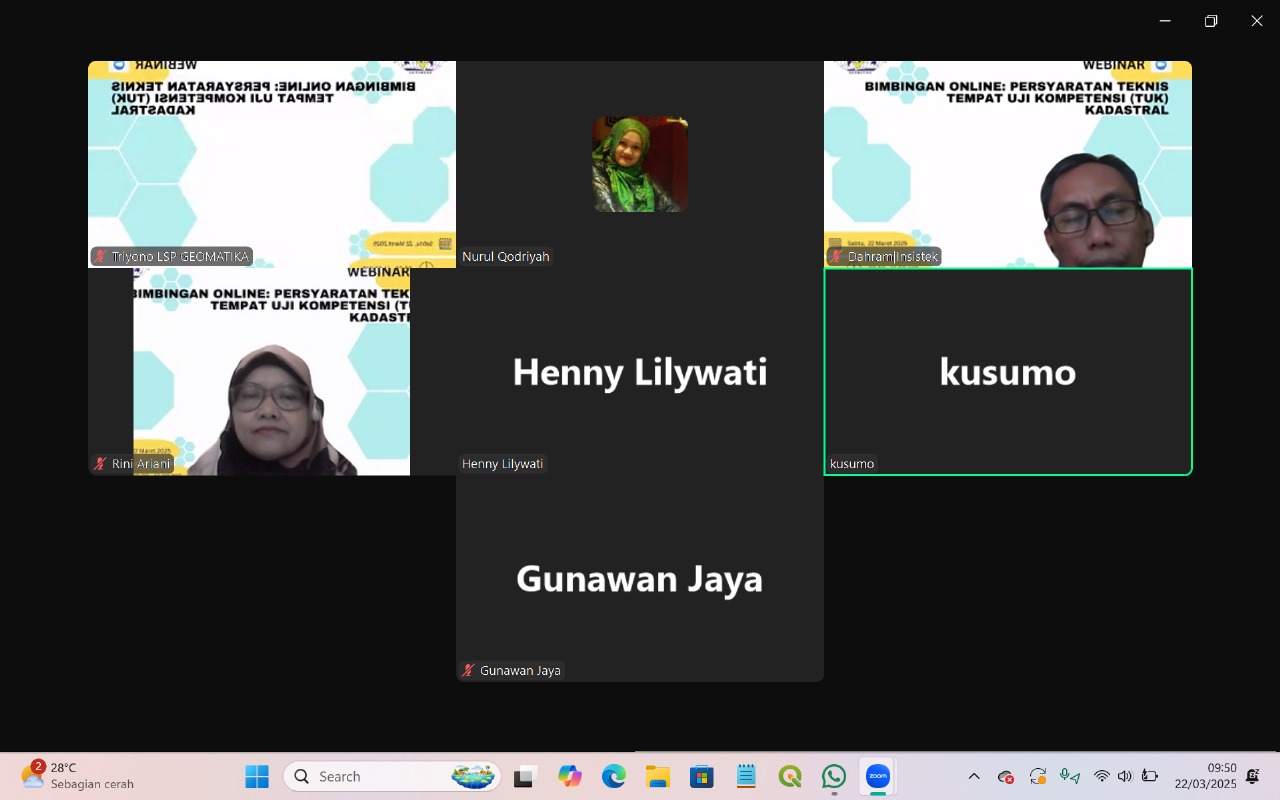
Task: Select the Gunawan Jaya participant tile
Action: pos(640,578)
